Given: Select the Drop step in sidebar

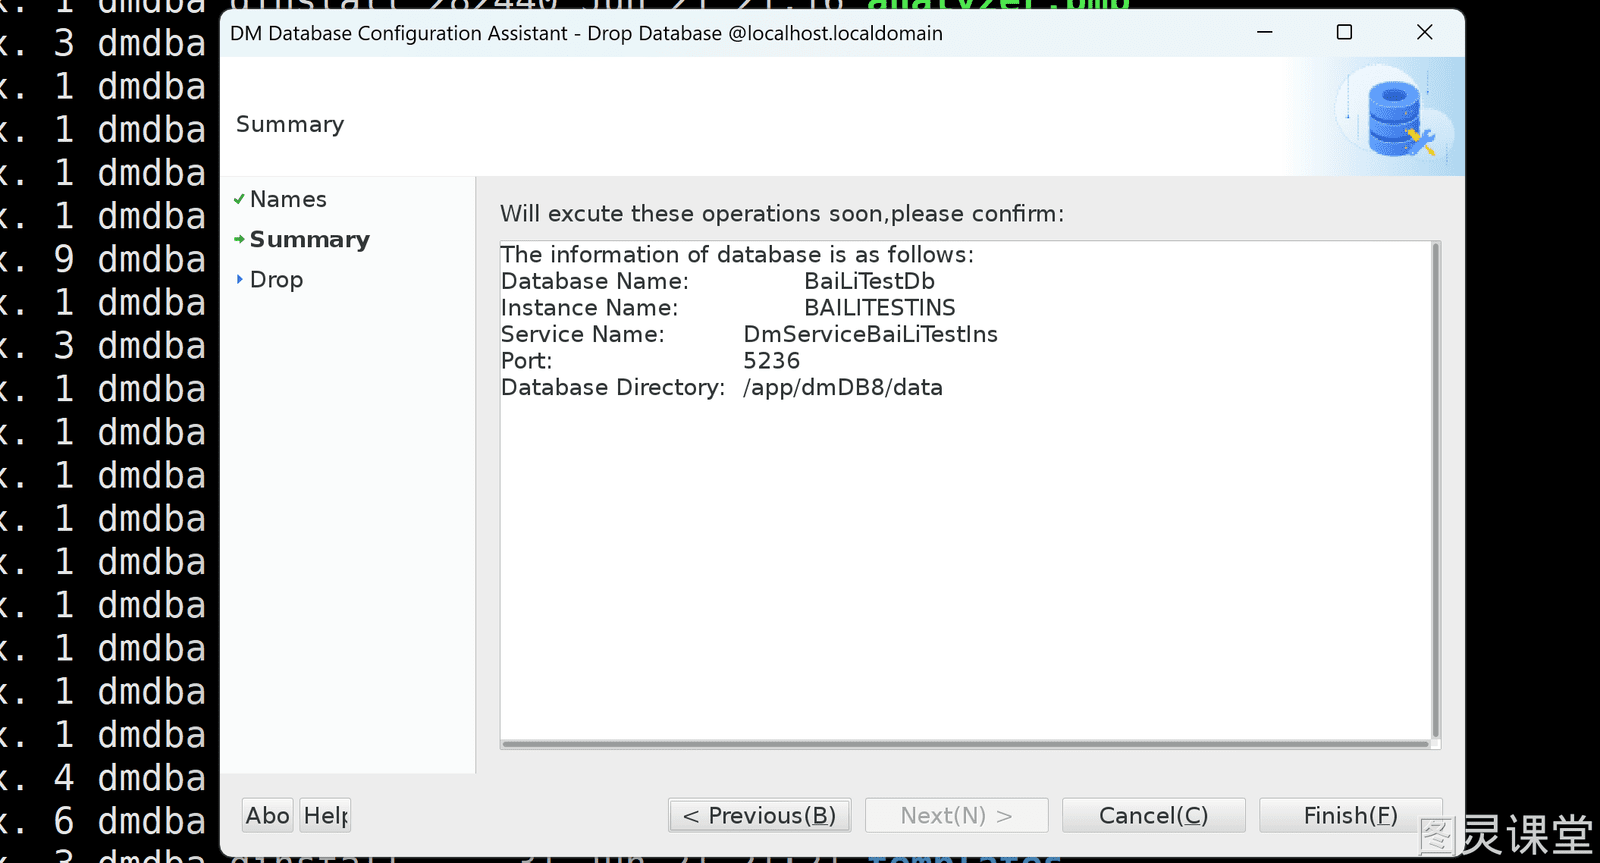Looking at the screenshot, I should [x=276, y=280].
